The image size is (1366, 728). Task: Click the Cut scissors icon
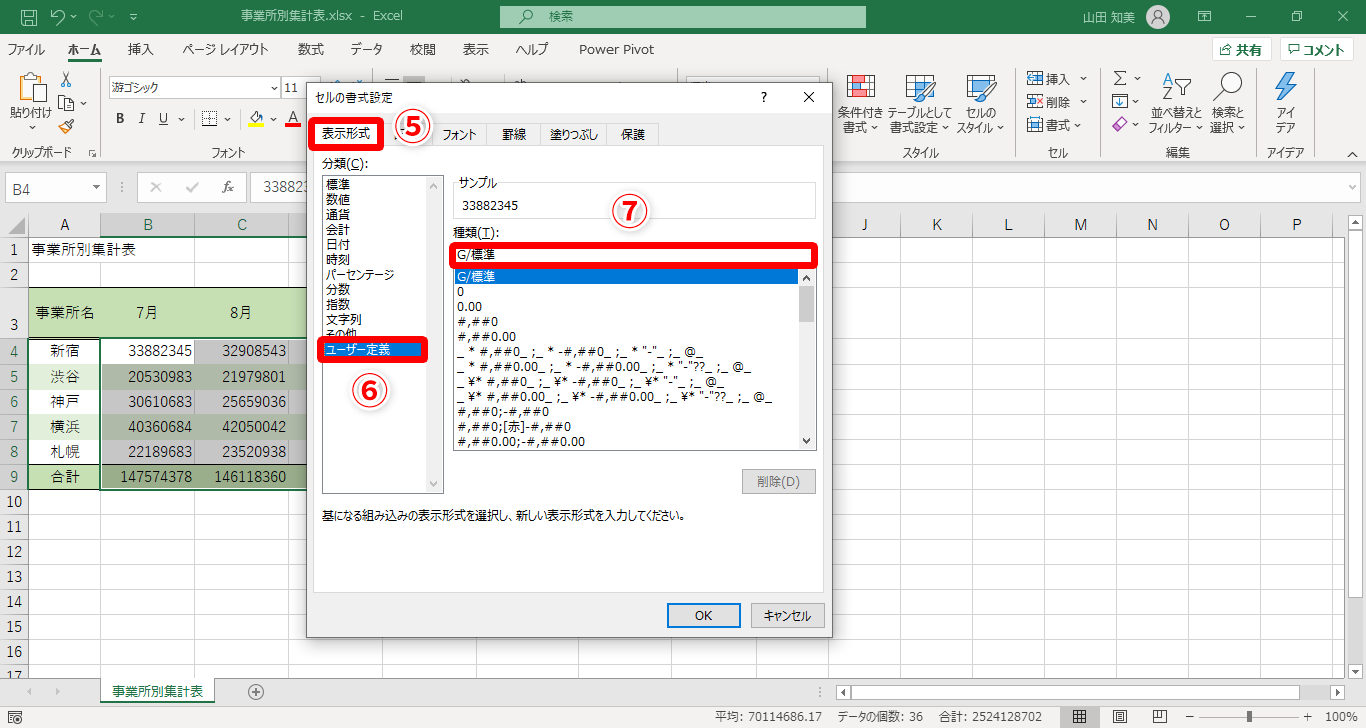[x=66, y=80]
